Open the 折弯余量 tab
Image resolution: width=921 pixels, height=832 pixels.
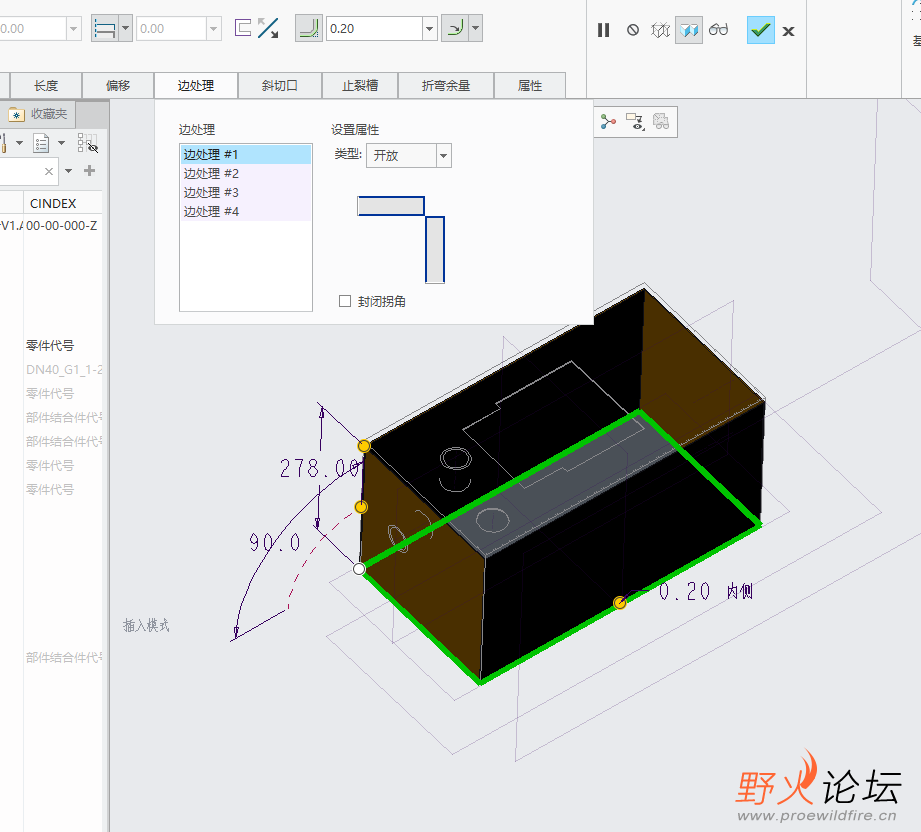[446, 86]
